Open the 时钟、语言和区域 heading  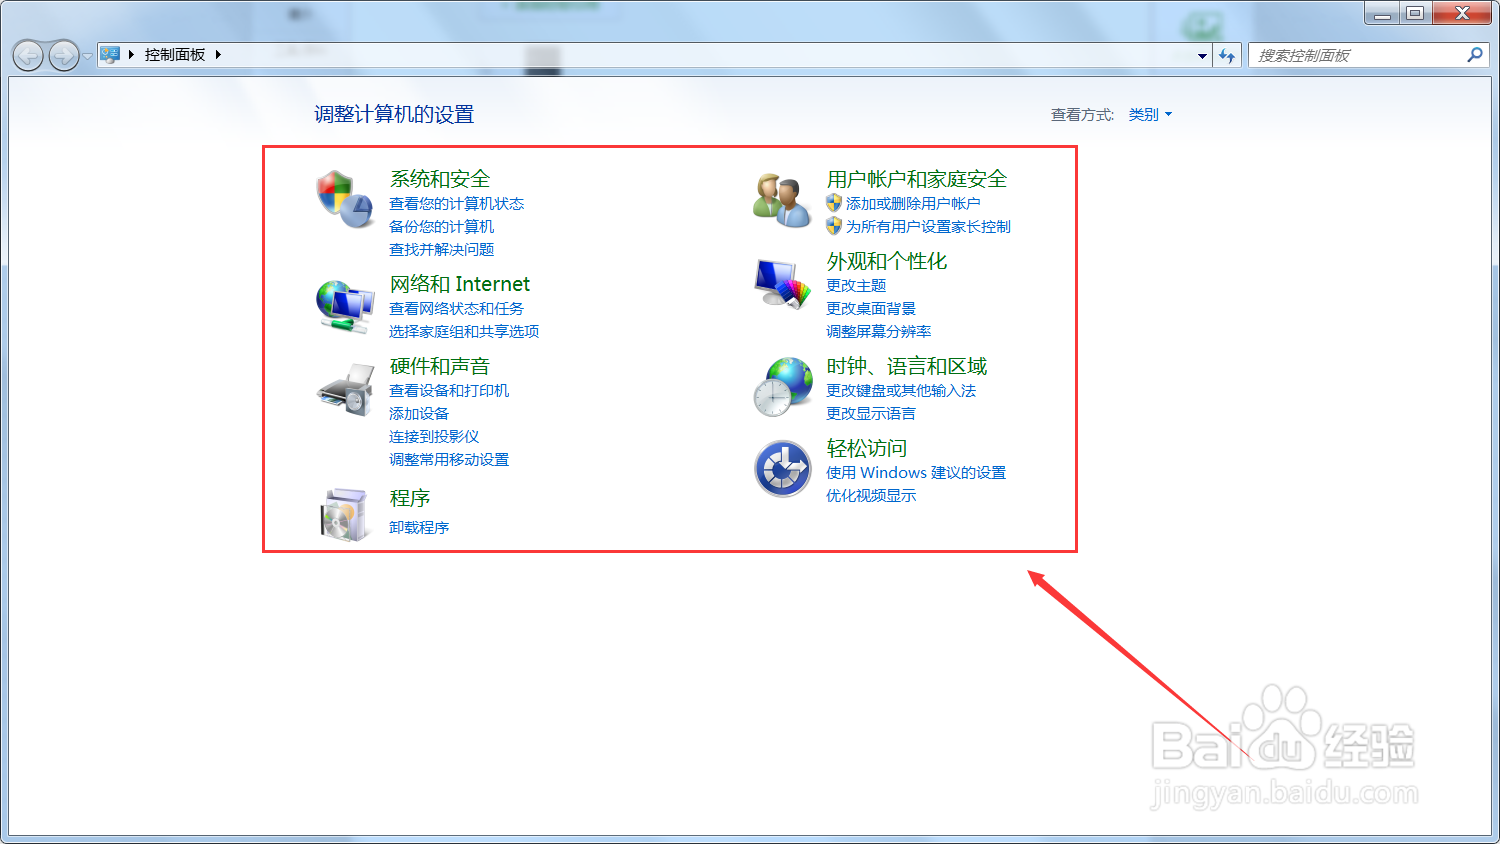coord(907,366)
